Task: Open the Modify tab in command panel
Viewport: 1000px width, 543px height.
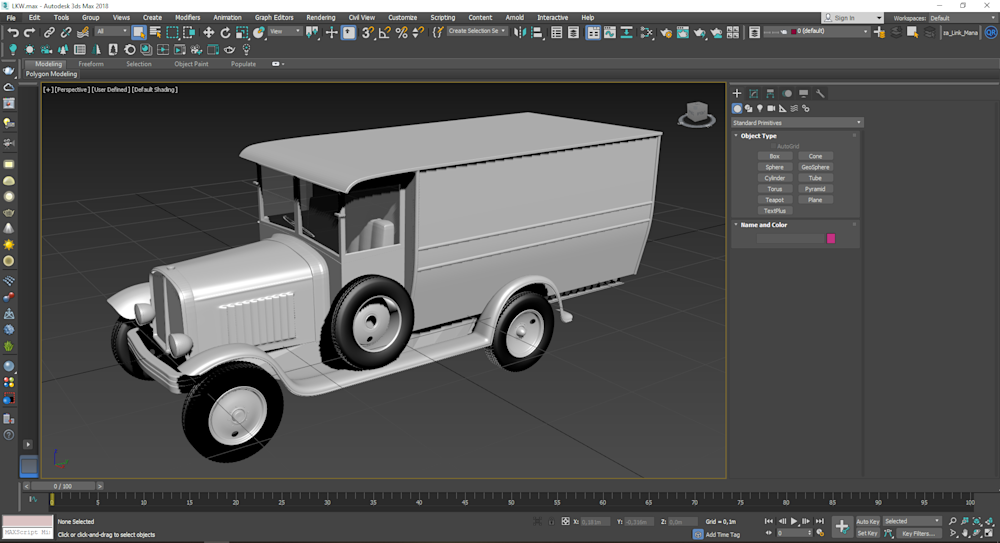Action: [x=754, y=94]
